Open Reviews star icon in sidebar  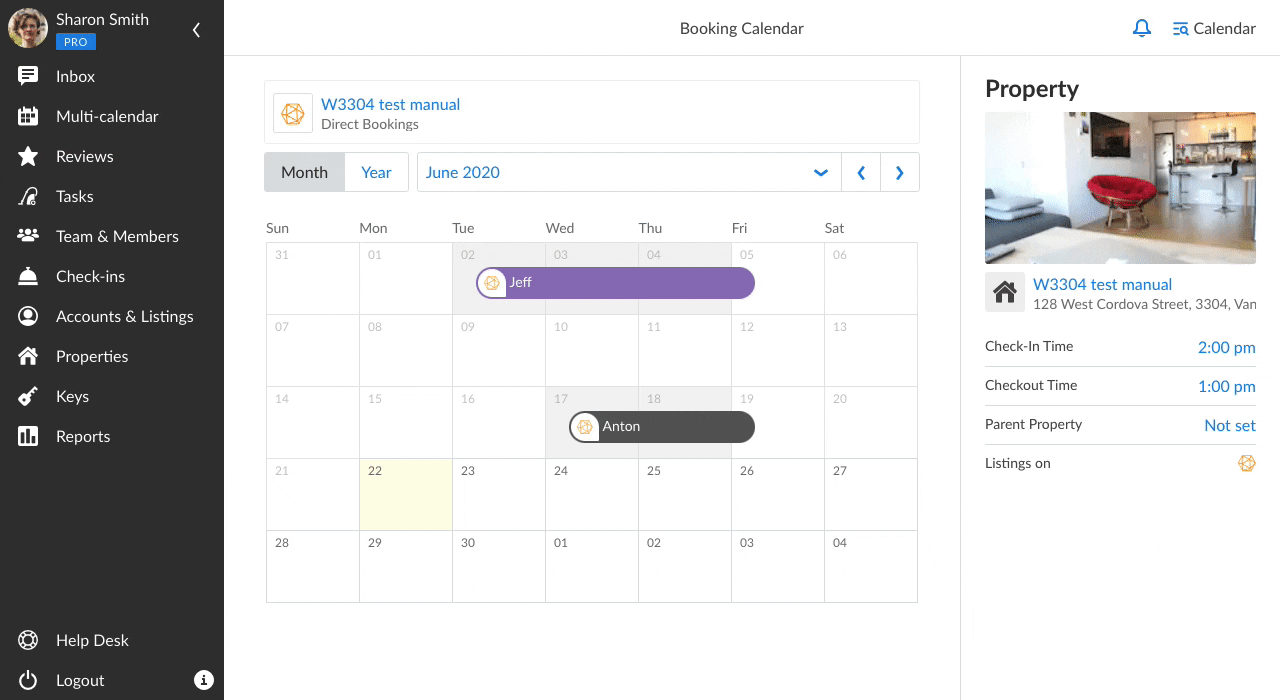28,156
